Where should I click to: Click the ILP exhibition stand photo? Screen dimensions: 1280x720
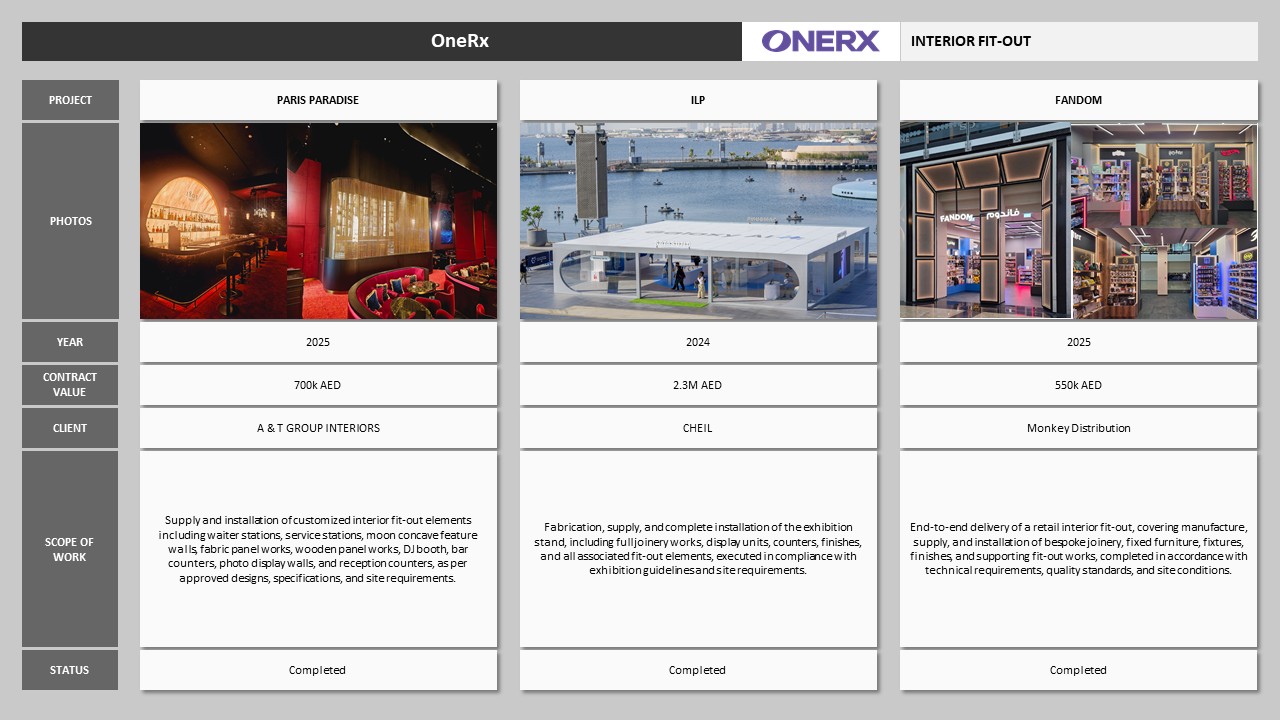click(x=698, y=221)
